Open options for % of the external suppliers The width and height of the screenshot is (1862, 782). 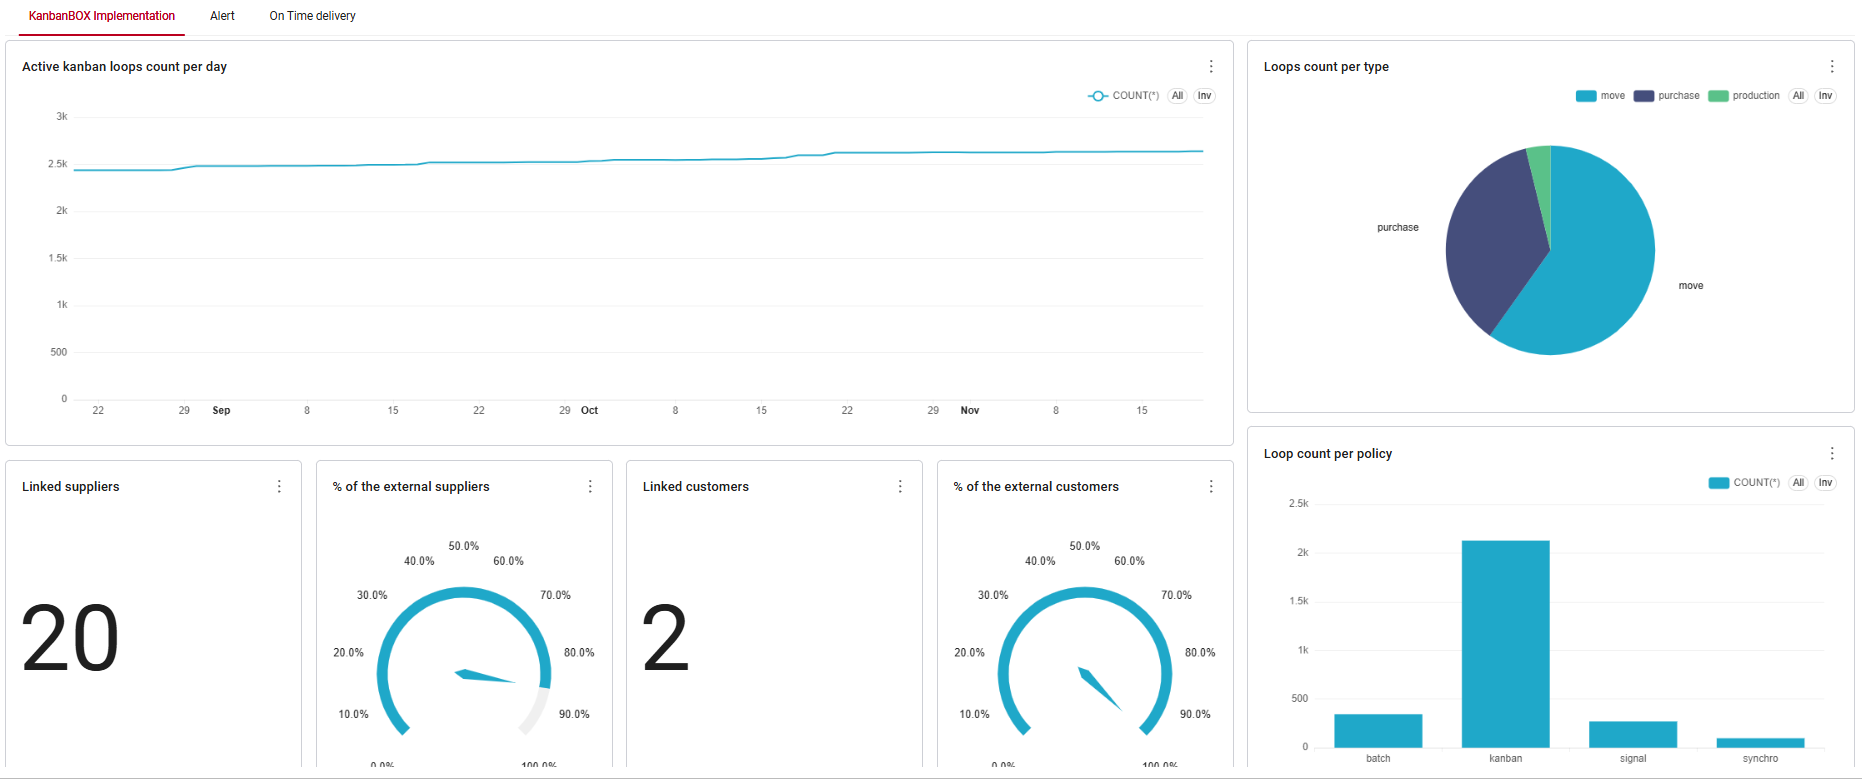coord(590,486)
